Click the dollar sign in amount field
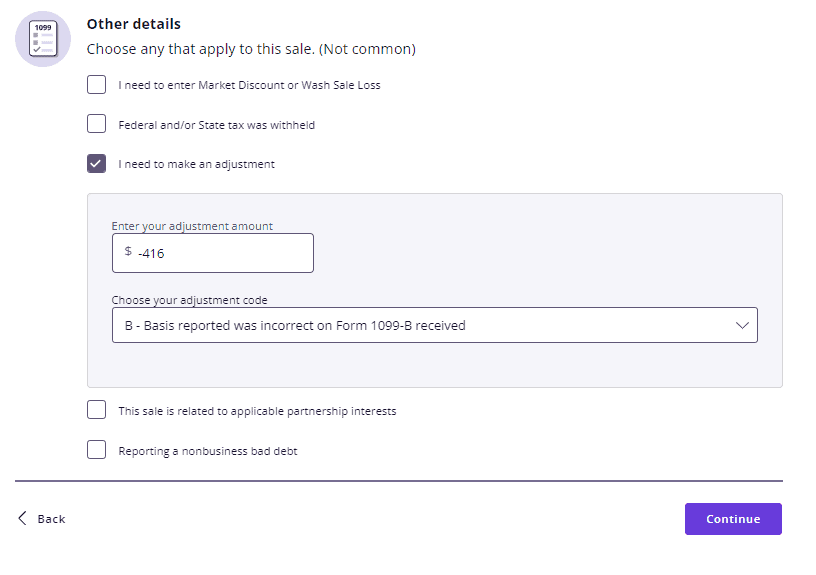 (128, 252)
